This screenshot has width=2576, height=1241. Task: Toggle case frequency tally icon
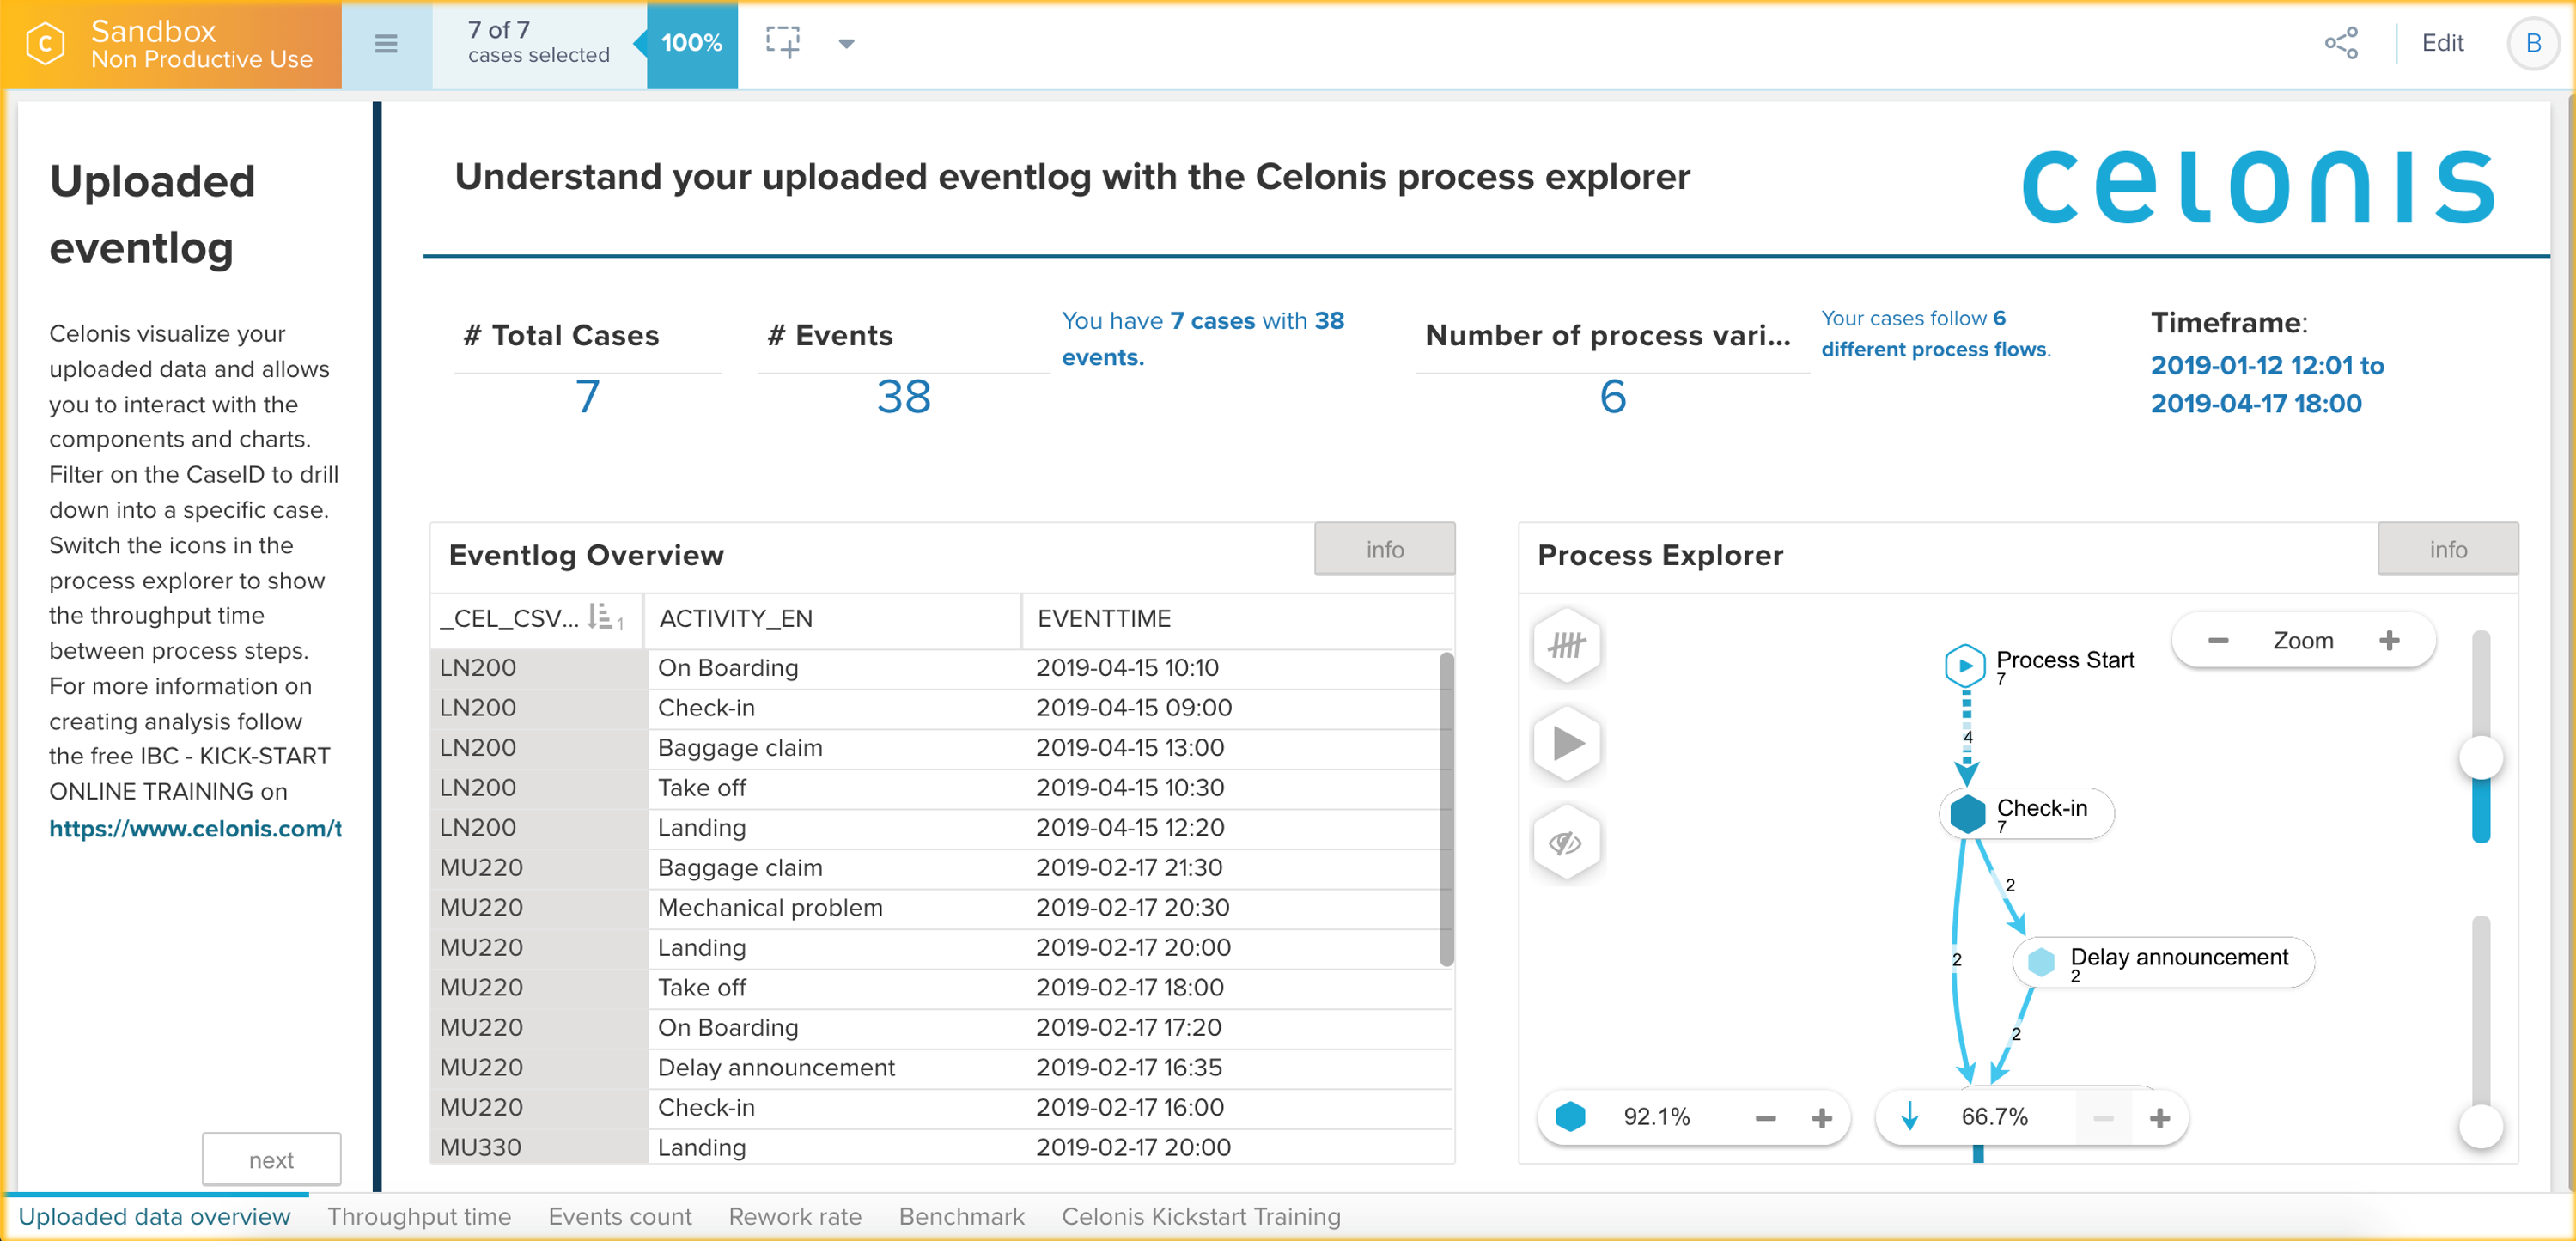pyautogui.click(x=1567, y=645)
